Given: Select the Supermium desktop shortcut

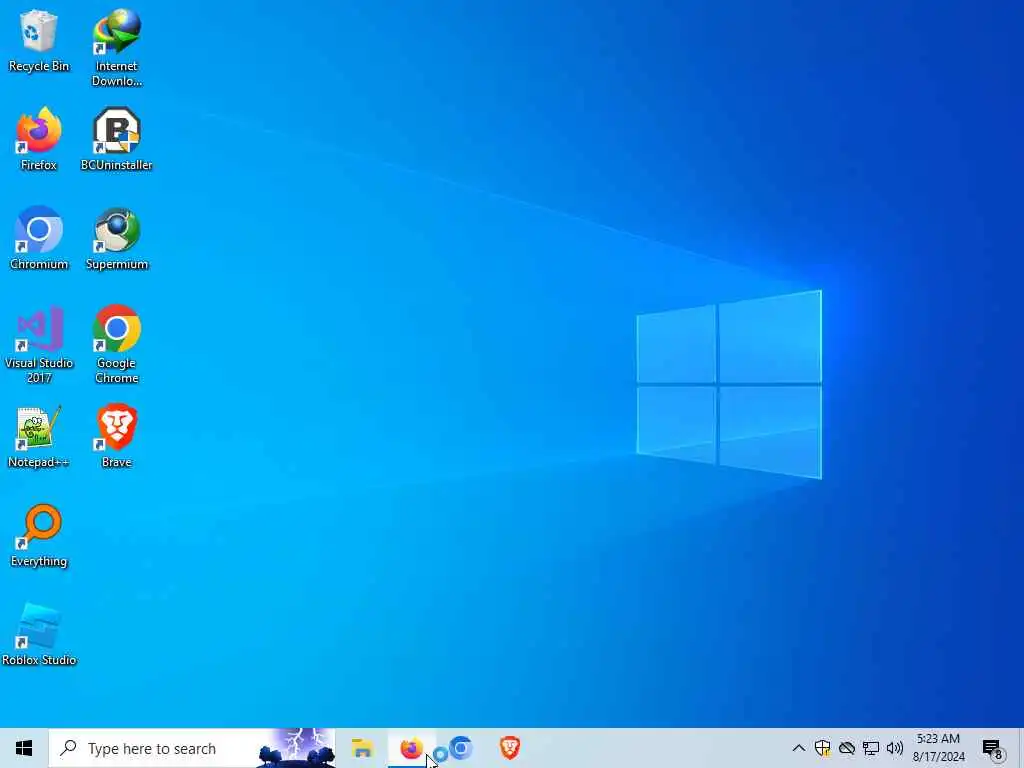Looking at the screenshot, I should click(x=116, y=238).
